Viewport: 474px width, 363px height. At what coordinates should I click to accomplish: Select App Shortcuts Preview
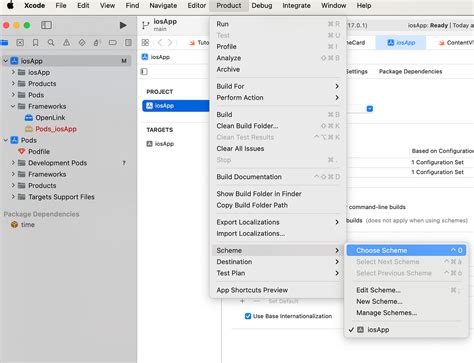pos(278,290)
